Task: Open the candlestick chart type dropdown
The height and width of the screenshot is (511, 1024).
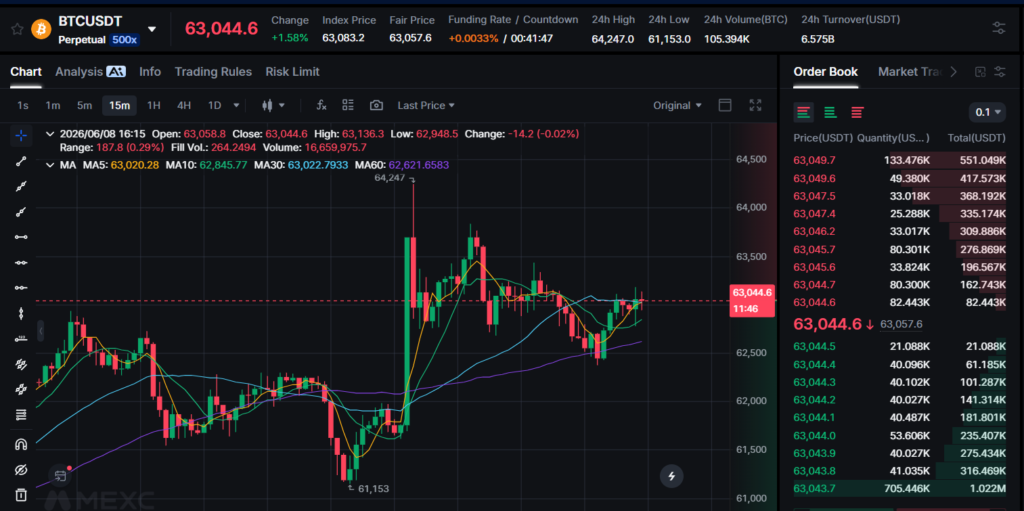Action: [273, 105]
